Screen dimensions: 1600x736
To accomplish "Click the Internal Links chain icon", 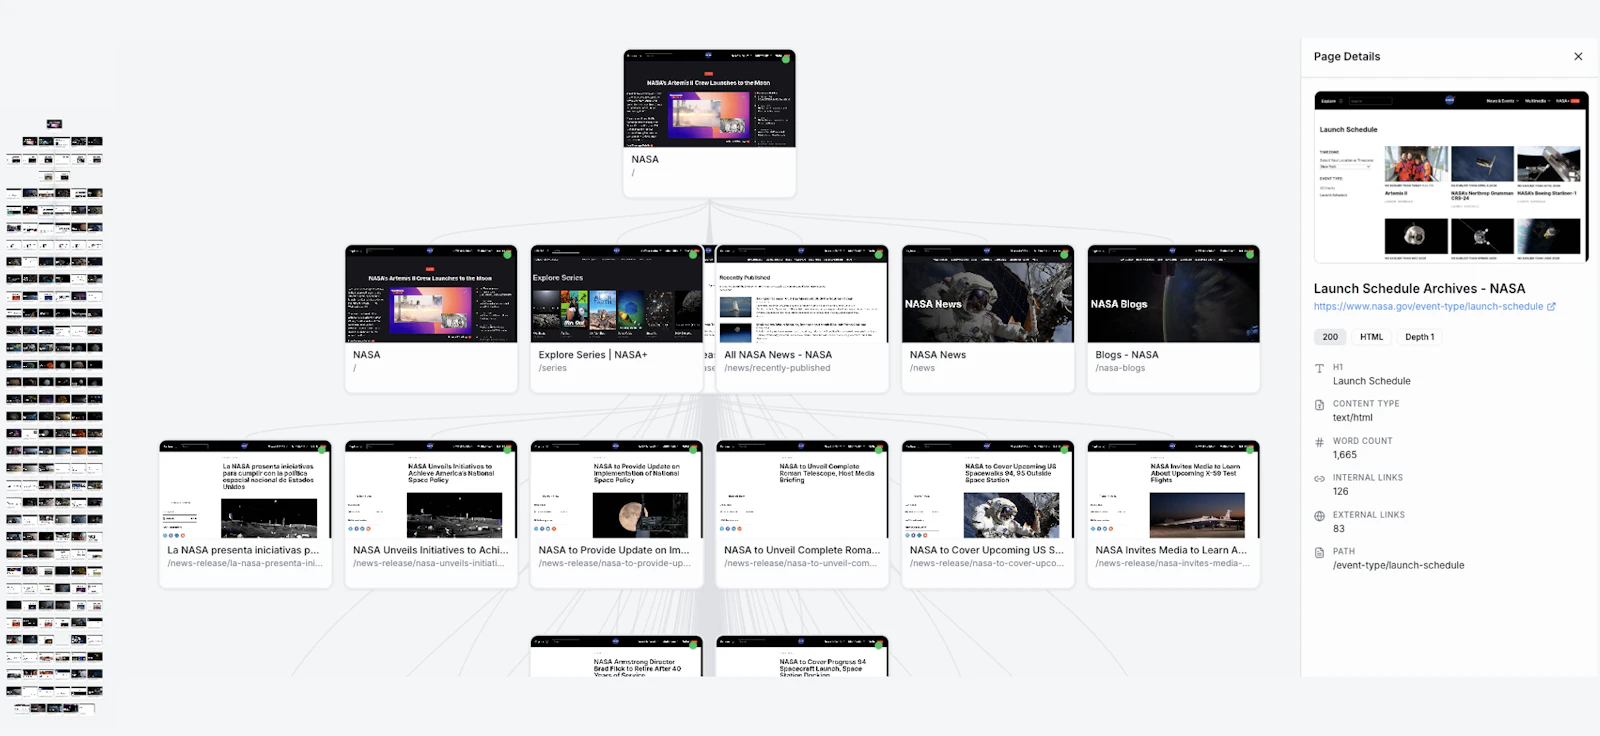I will click(1319, 479).
